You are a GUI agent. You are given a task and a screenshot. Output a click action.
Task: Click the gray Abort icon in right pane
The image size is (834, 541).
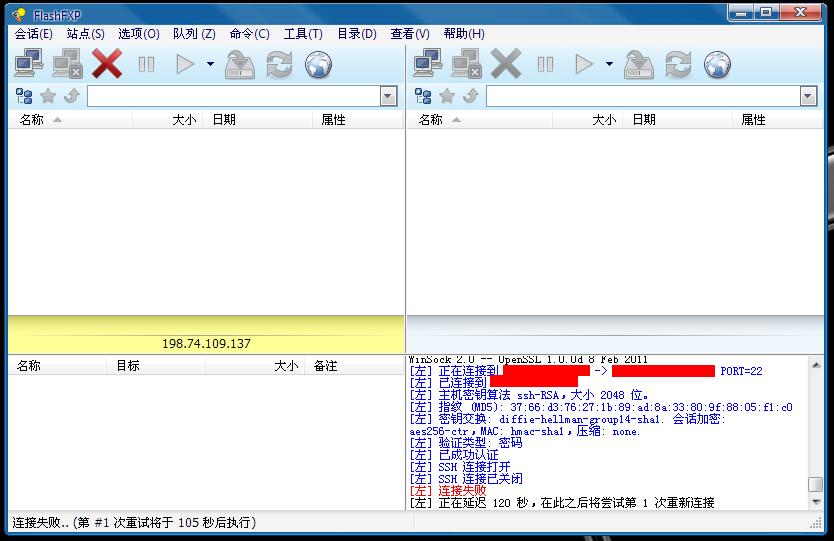click(x=506, y=64)
